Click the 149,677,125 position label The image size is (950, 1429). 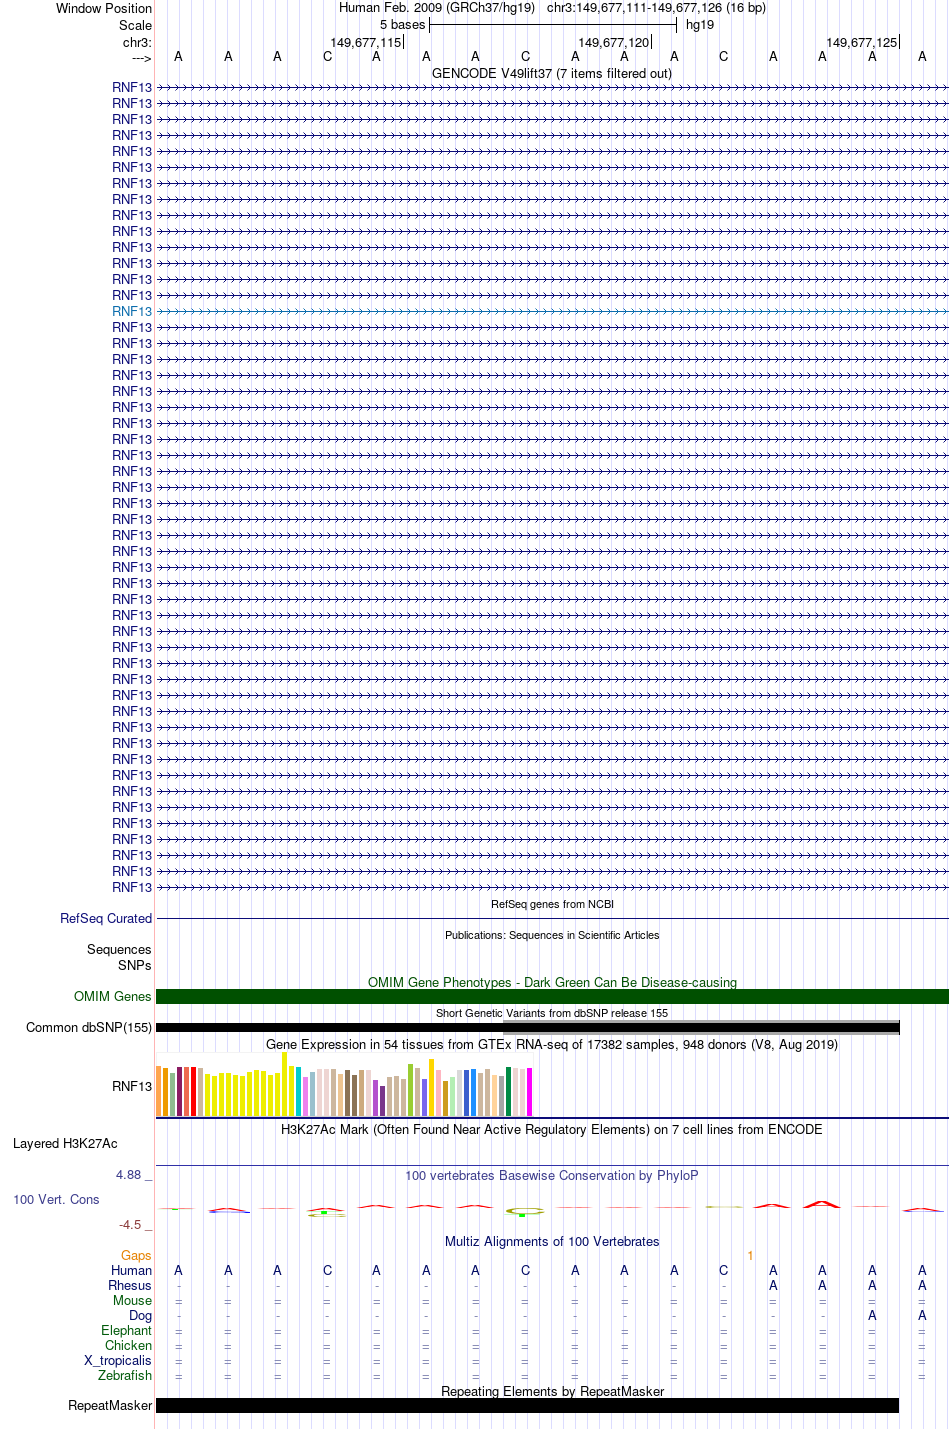point(861,42)
